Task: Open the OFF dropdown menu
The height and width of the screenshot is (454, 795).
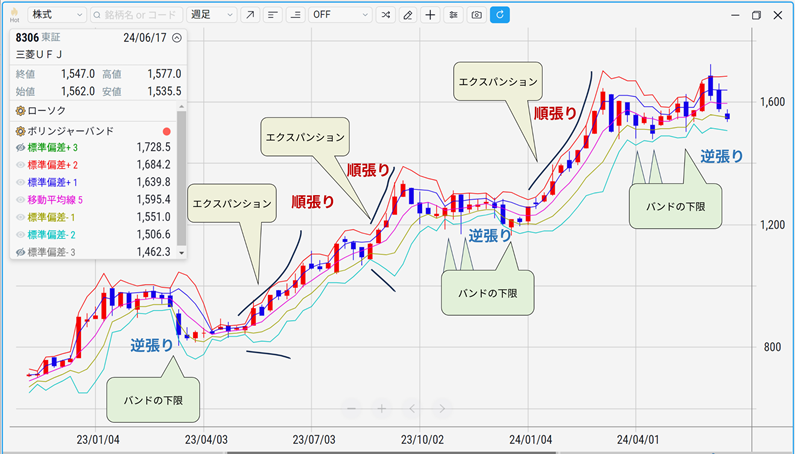Action: (x=340, y=15)
